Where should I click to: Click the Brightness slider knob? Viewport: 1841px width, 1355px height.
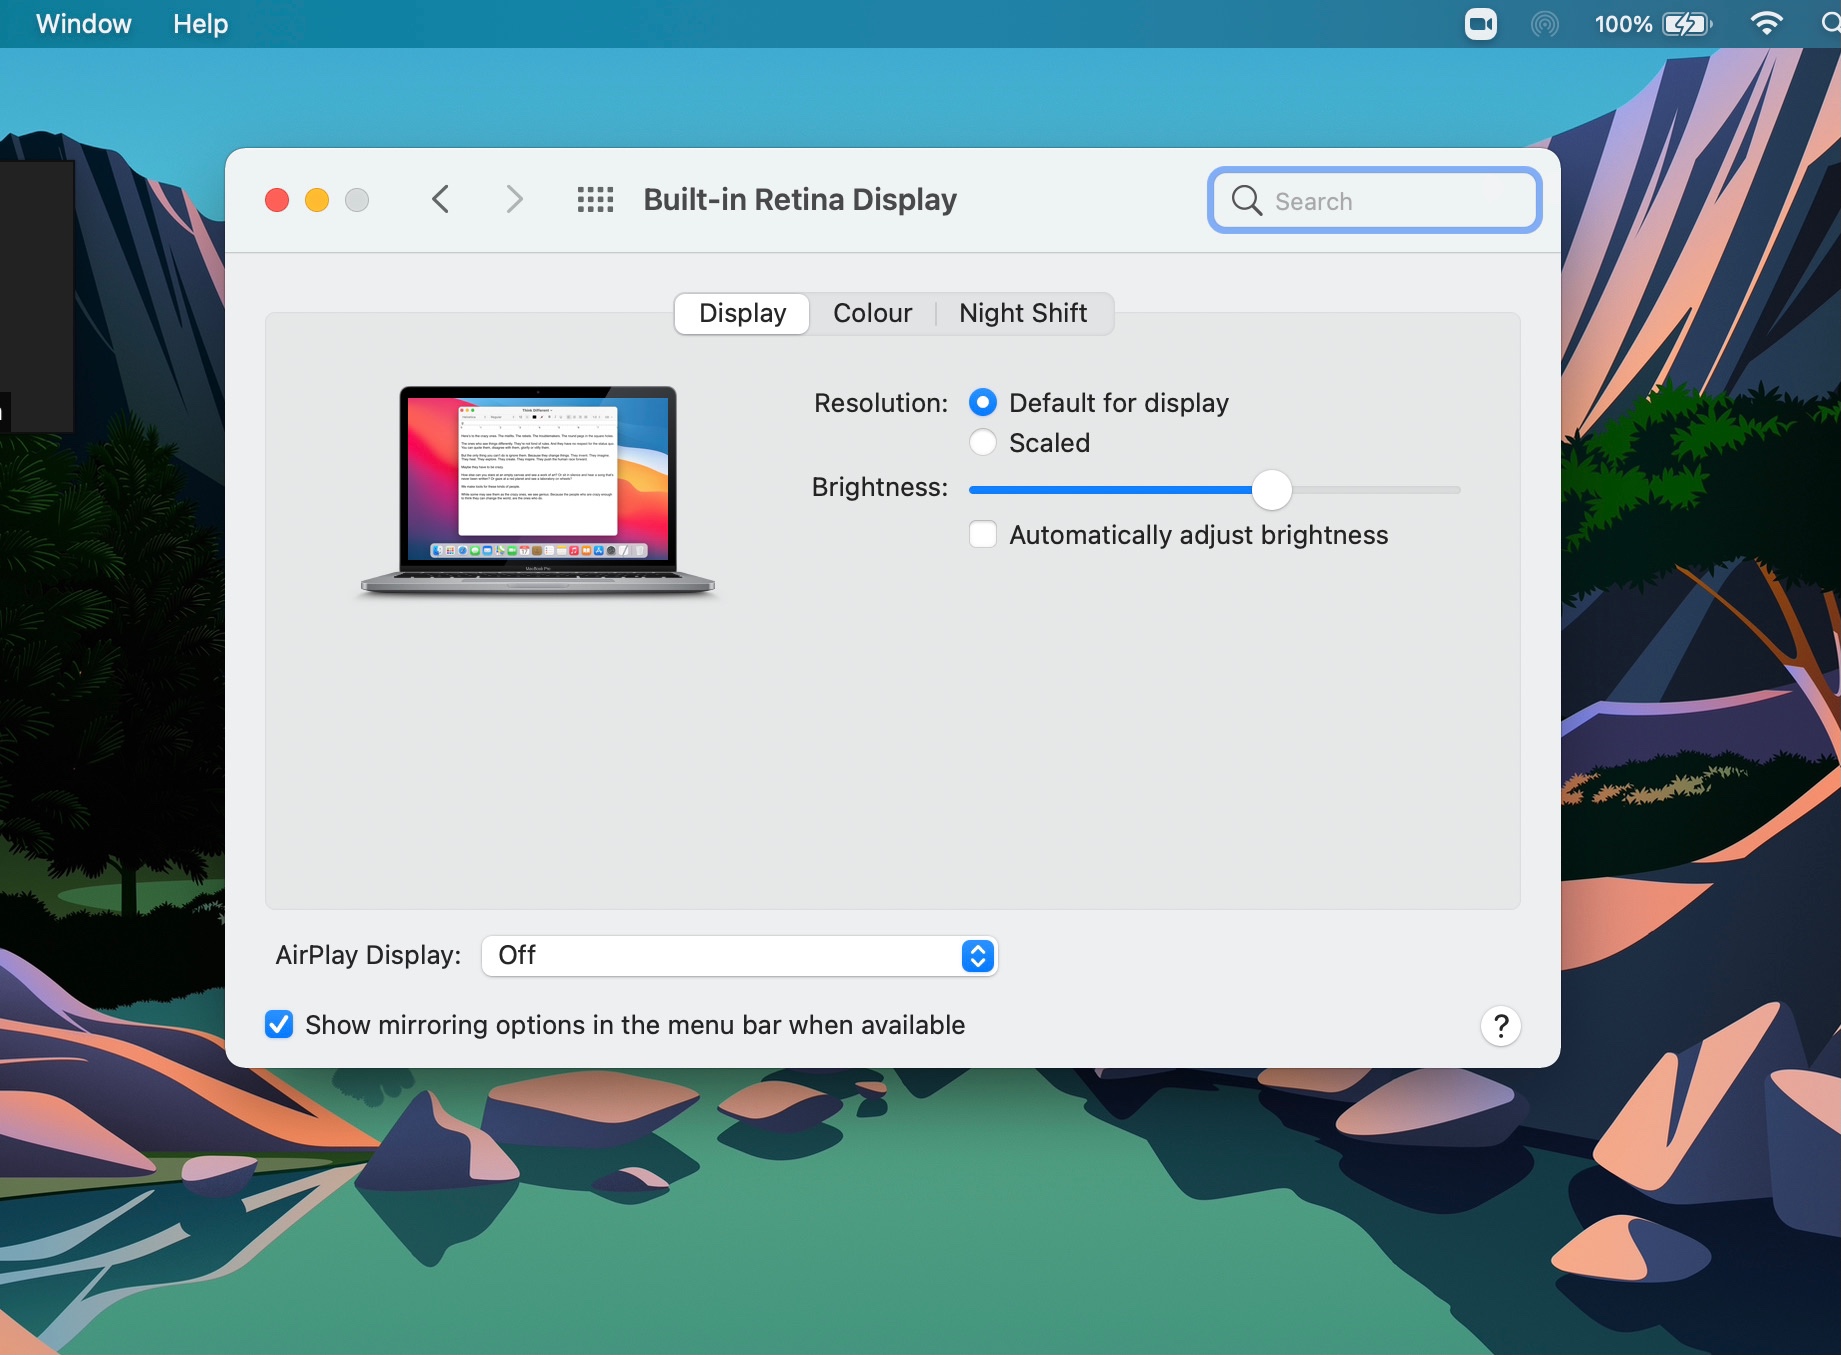coord(1272,490)
